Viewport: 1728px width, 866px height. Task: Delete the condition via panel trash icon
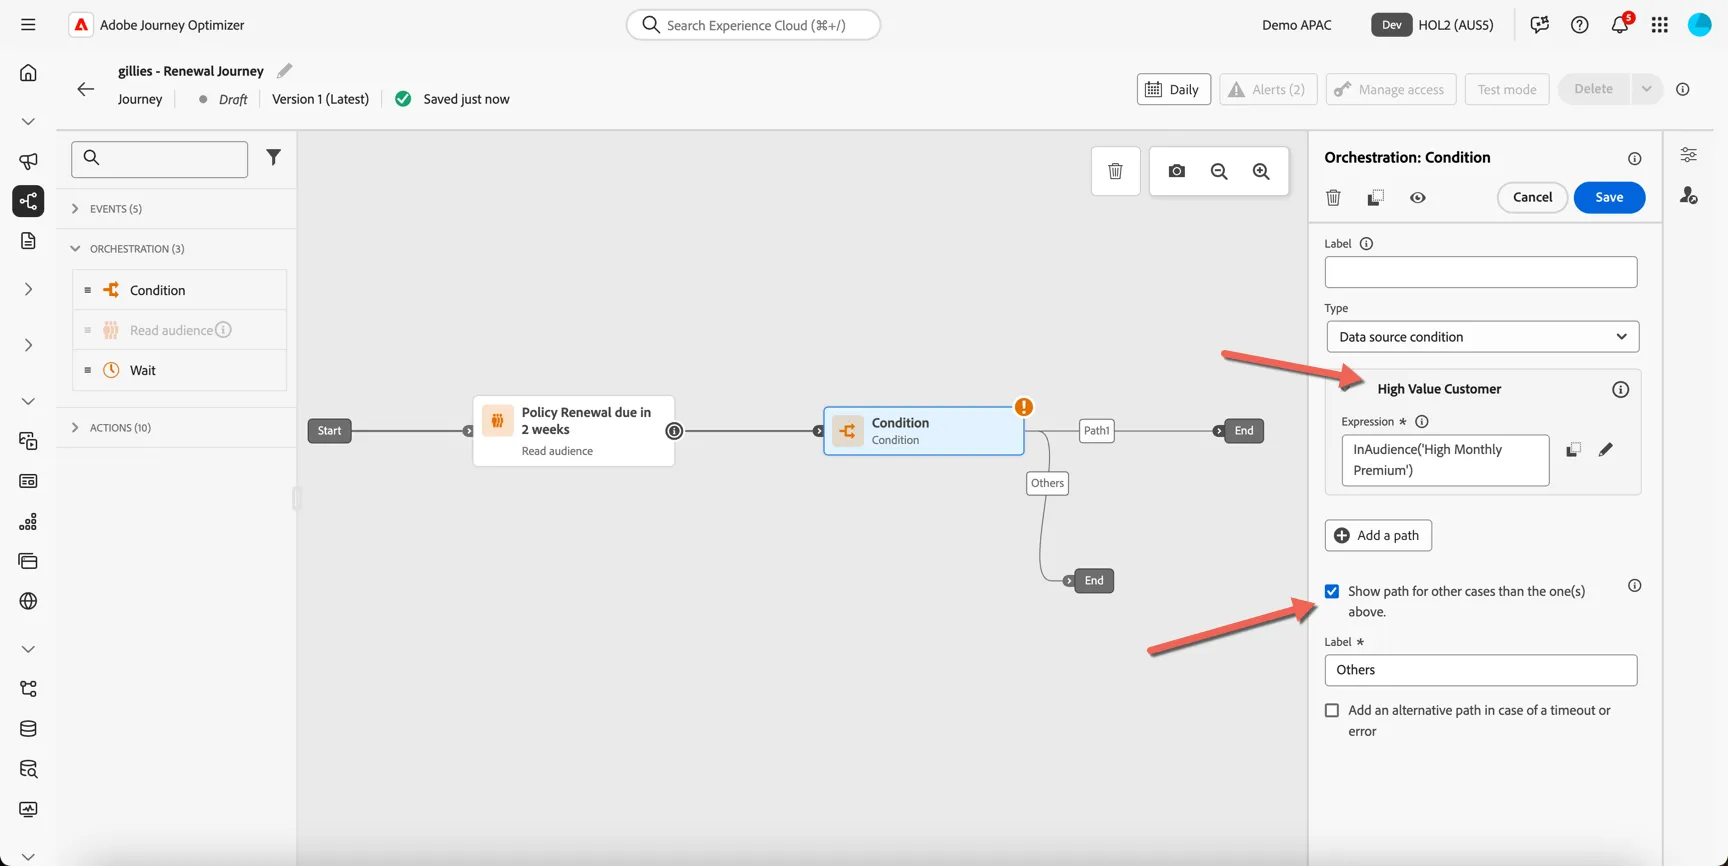[x=1333, y=197]
